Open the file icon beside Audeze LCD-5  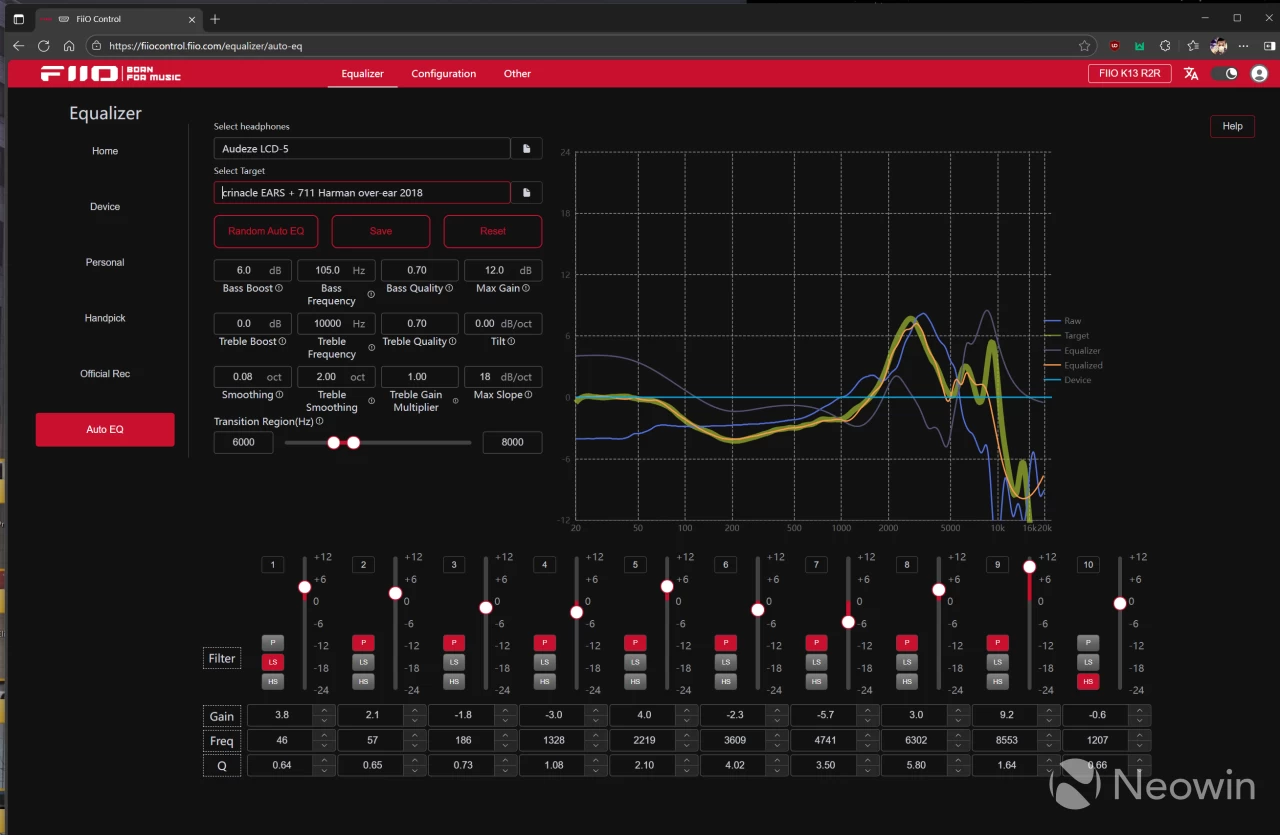pyautogui.click(x=526, y=148)
